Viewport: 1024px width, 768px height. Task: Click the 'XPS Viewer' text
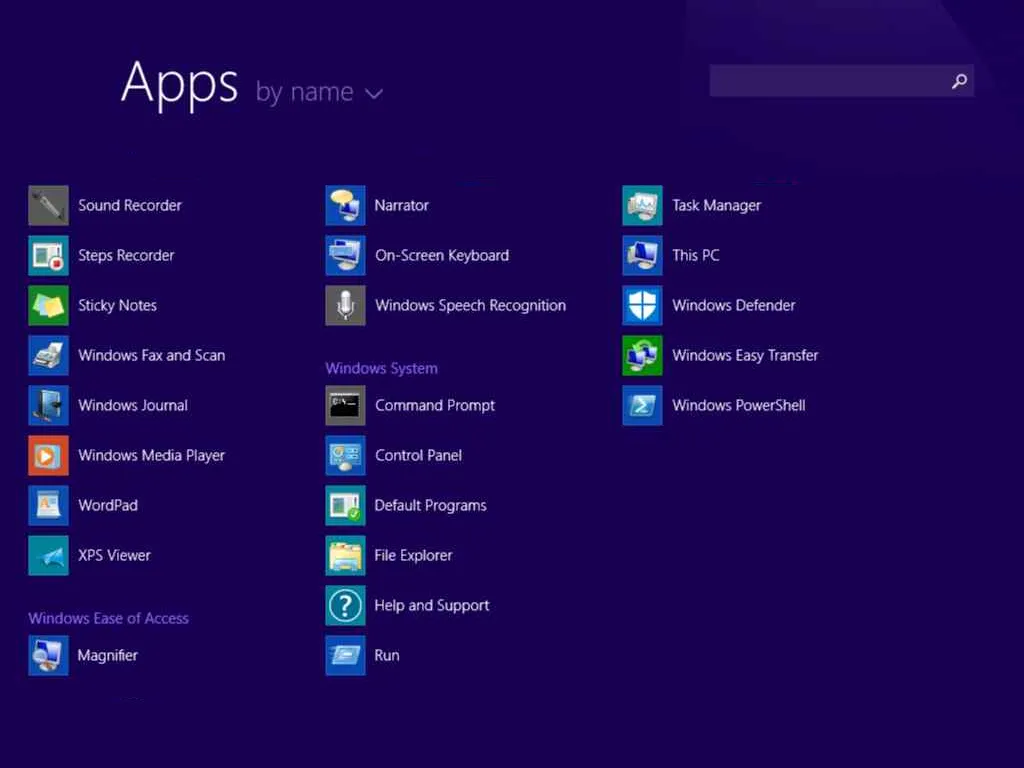pos(114,555)
